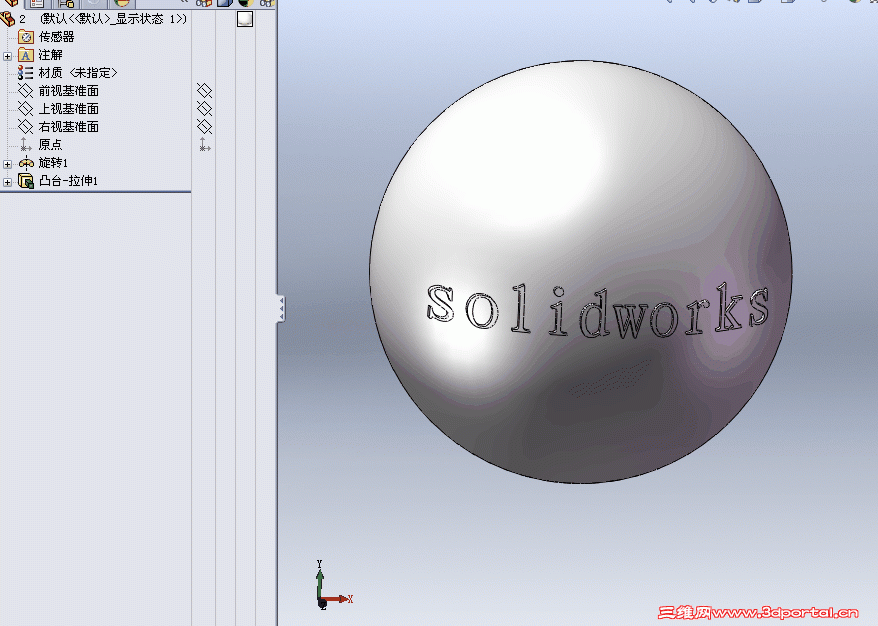Select the 原点 origin label
The height and width of the screenshot is (626, 878).
coord(50,144)
